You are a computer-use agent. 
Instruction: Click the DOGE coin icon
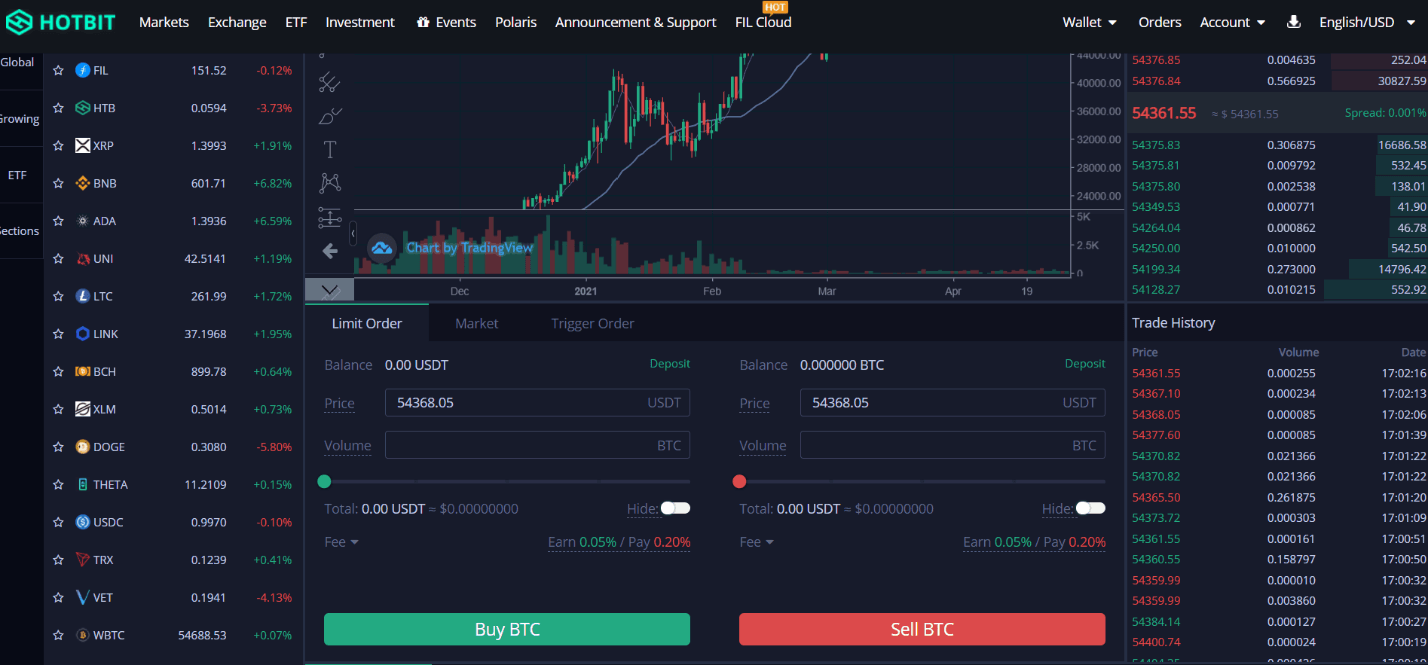point(83,447)
